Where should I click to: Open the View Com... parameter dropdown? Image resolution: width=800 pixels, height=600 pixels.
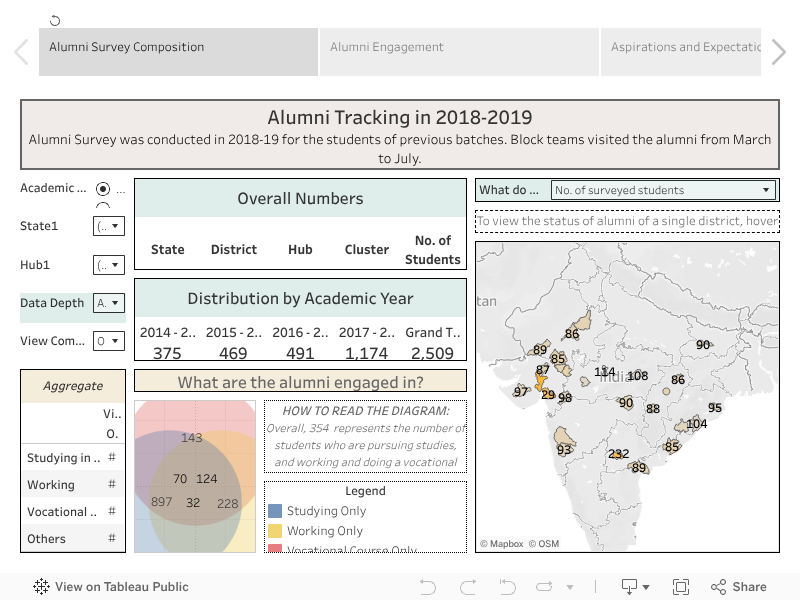[x=109, y=341]
